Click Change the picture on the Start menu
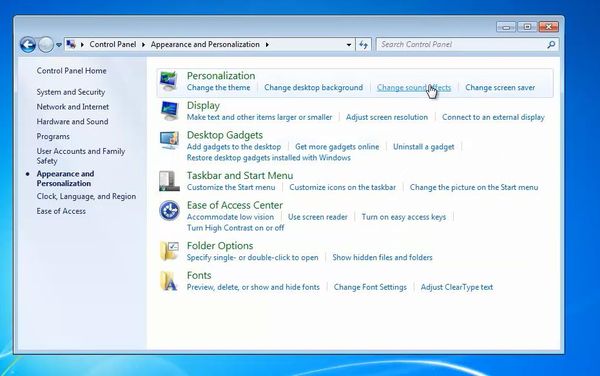This screenshot has width=600, height=376. point(474,187)
